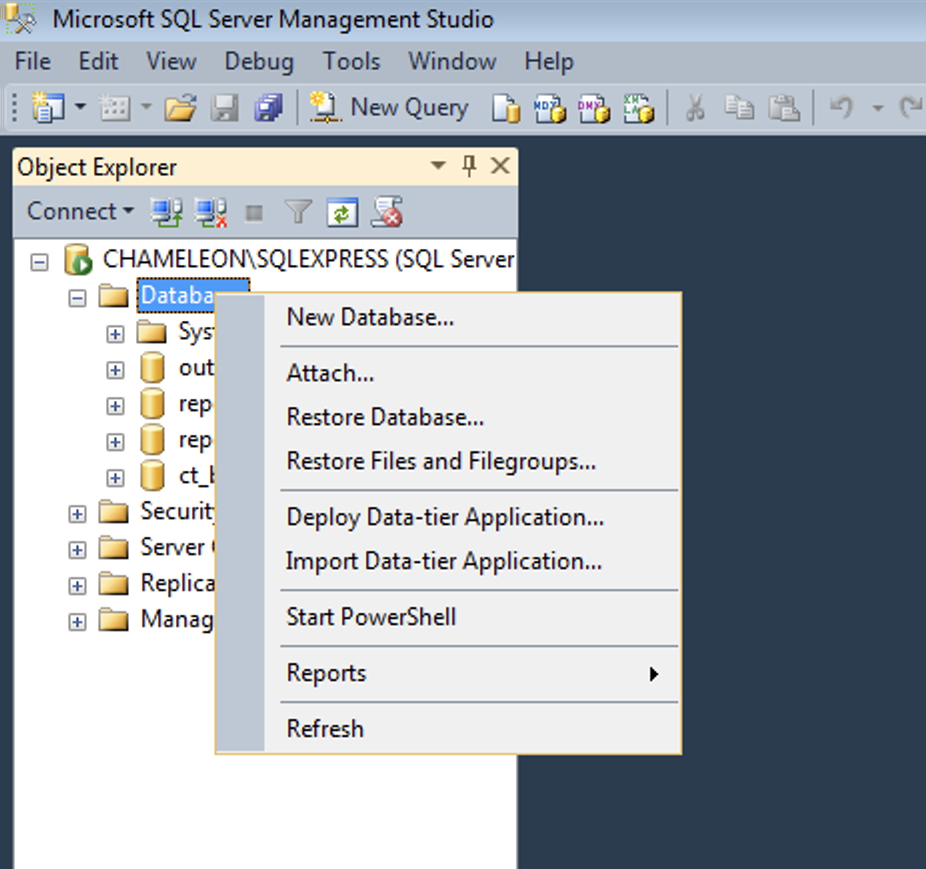Open the Tools menu
The image size is (926, 869).
(x=351, y=61)
